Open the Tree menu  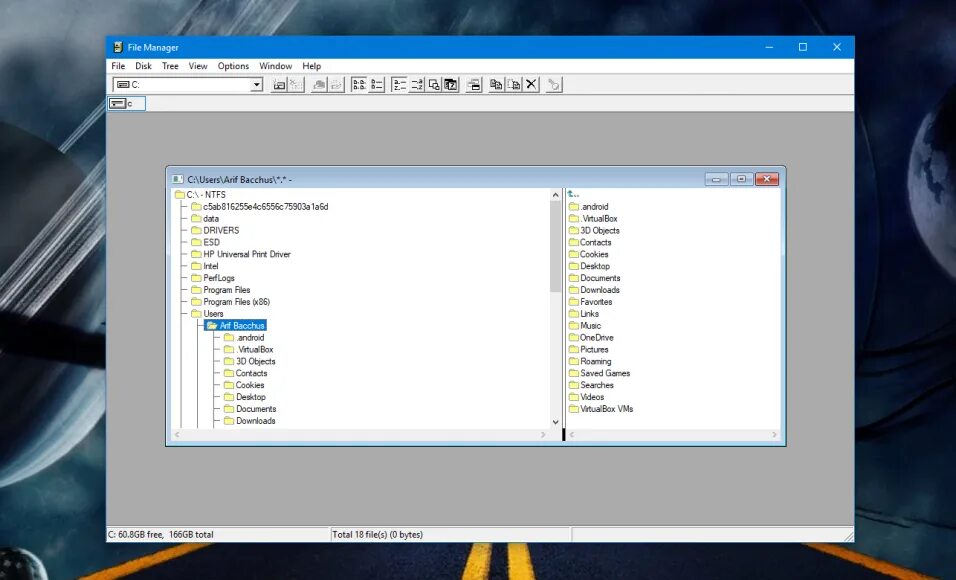click(x=169, y=66)
